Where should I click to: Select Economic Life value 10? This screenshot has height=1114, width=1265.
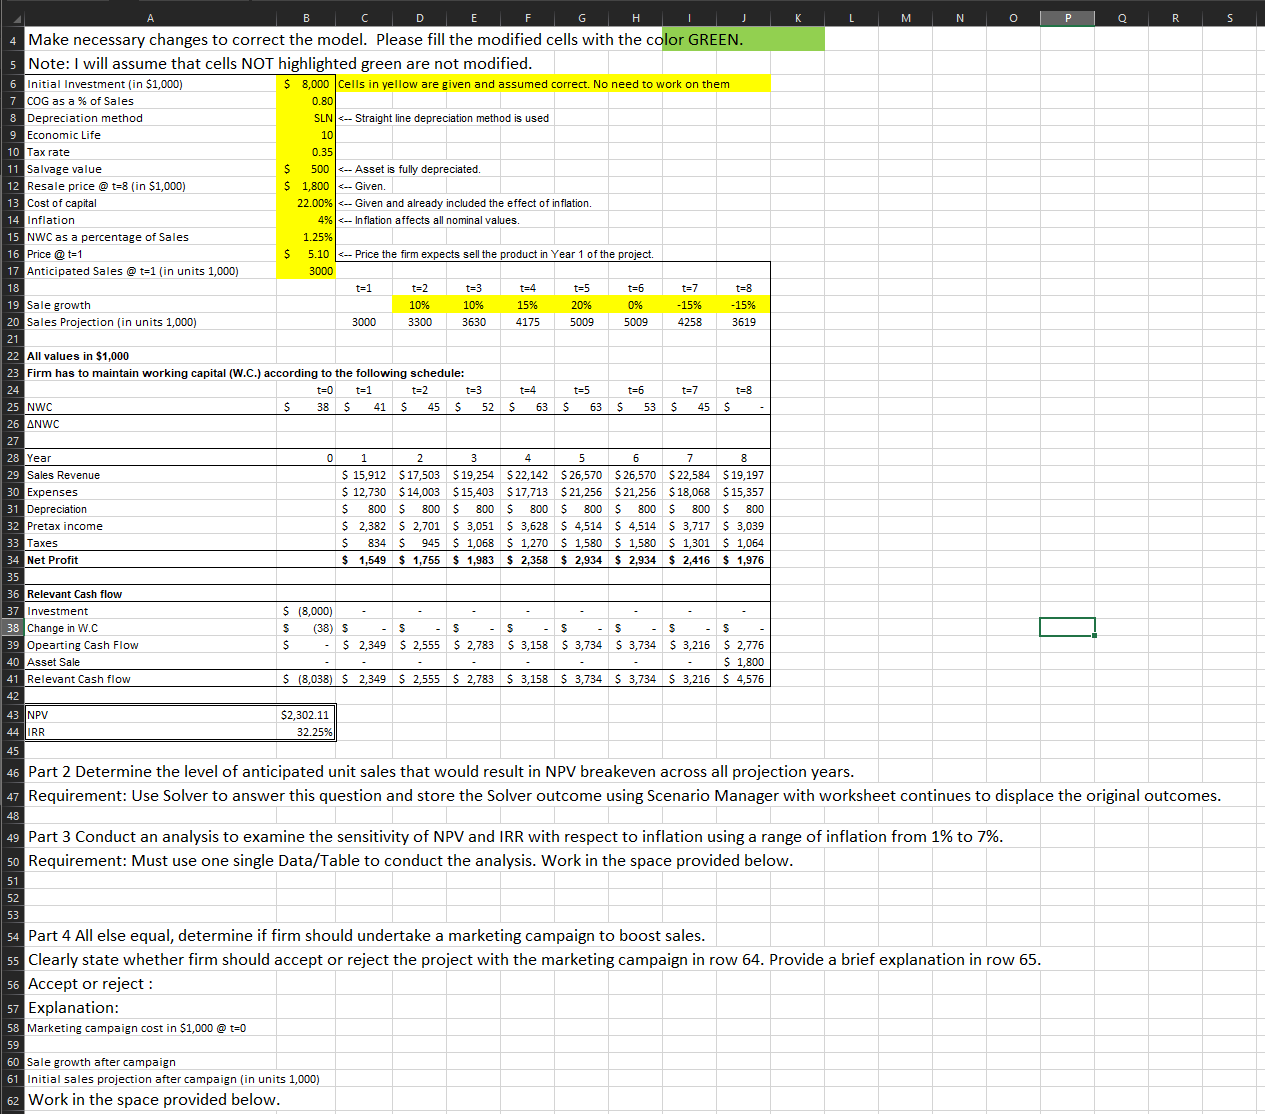click(x=306, y=135)
